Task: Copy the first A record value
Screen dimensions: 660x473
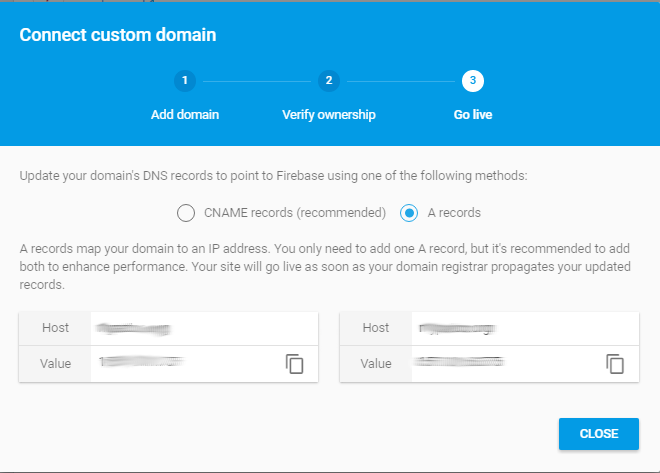Action: [x=295, y=363]
